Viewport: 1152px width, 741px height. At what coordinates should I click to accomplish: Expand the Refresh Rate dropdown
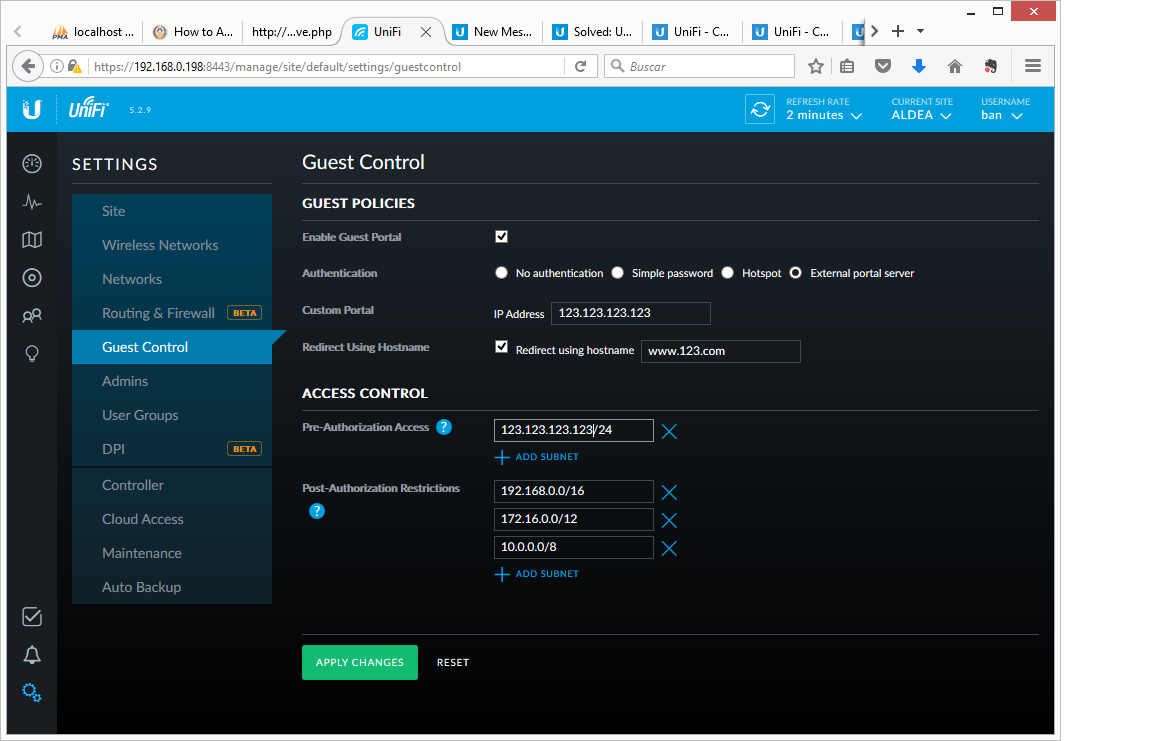click(x=823, y=115)
